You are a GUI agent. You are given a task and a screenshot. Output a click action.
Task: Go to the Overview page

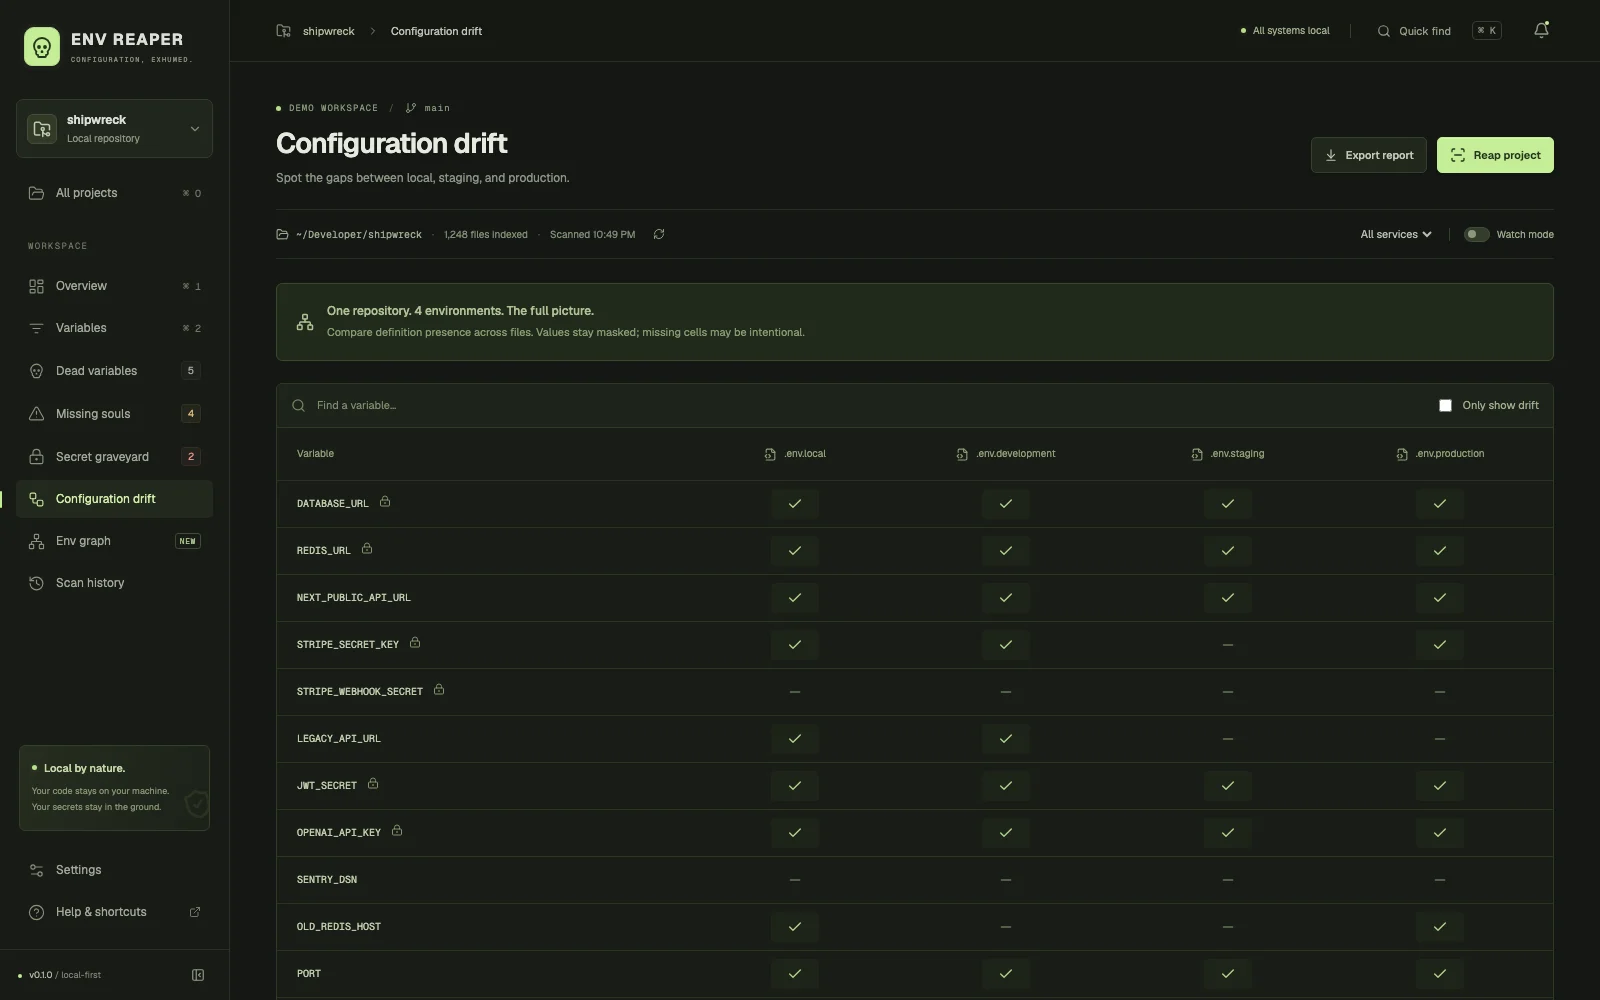point(114,286)
